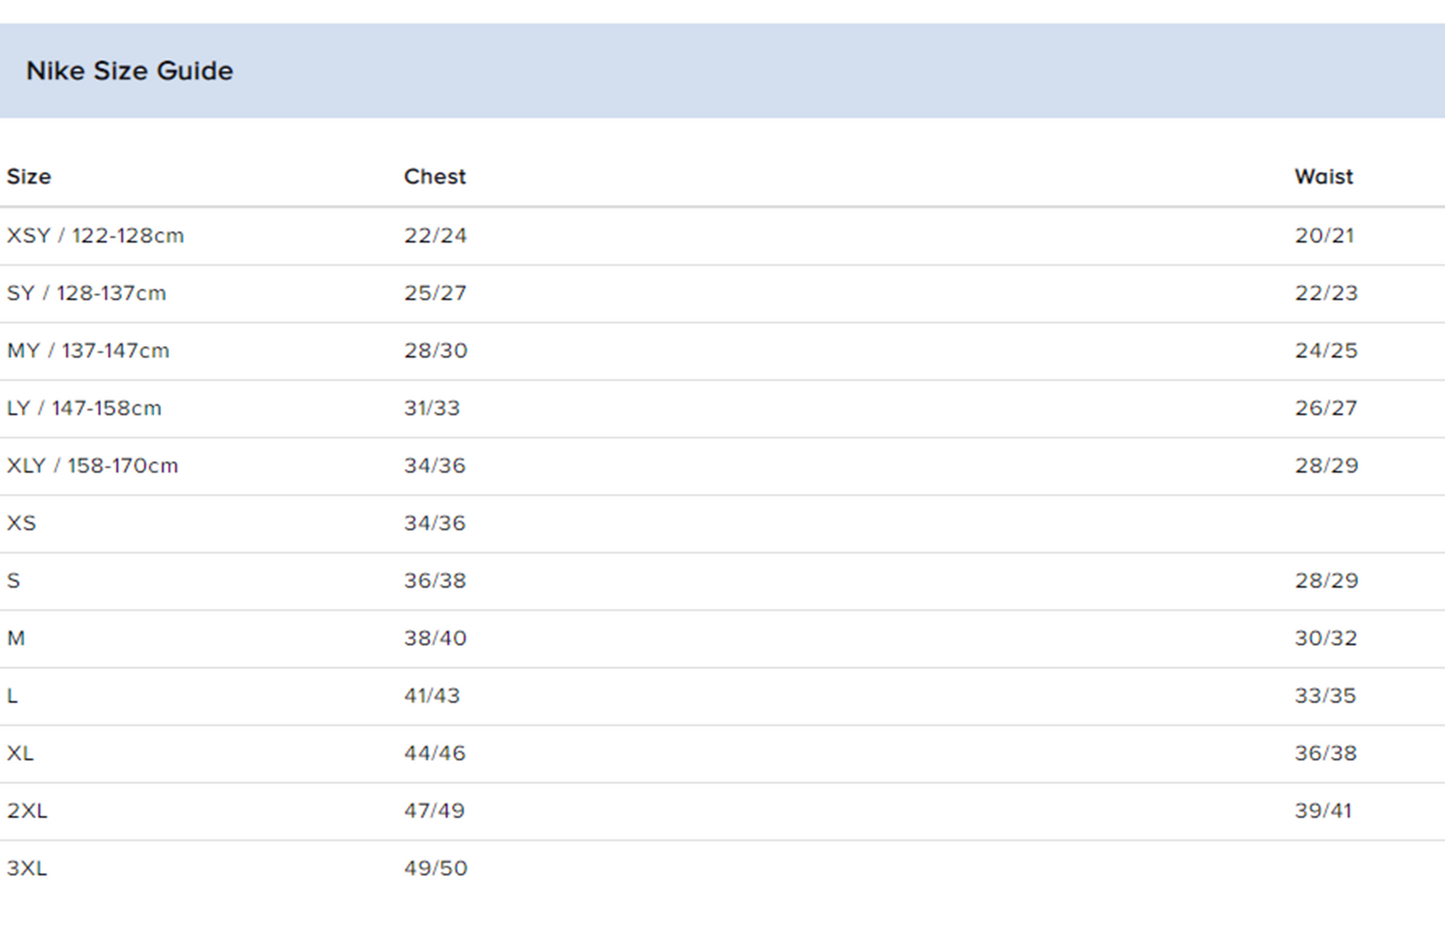Click waist value 39/41 for 2XL
Image resolution: width=1445 pixels, height=925 pixels.
(1323, 811)
